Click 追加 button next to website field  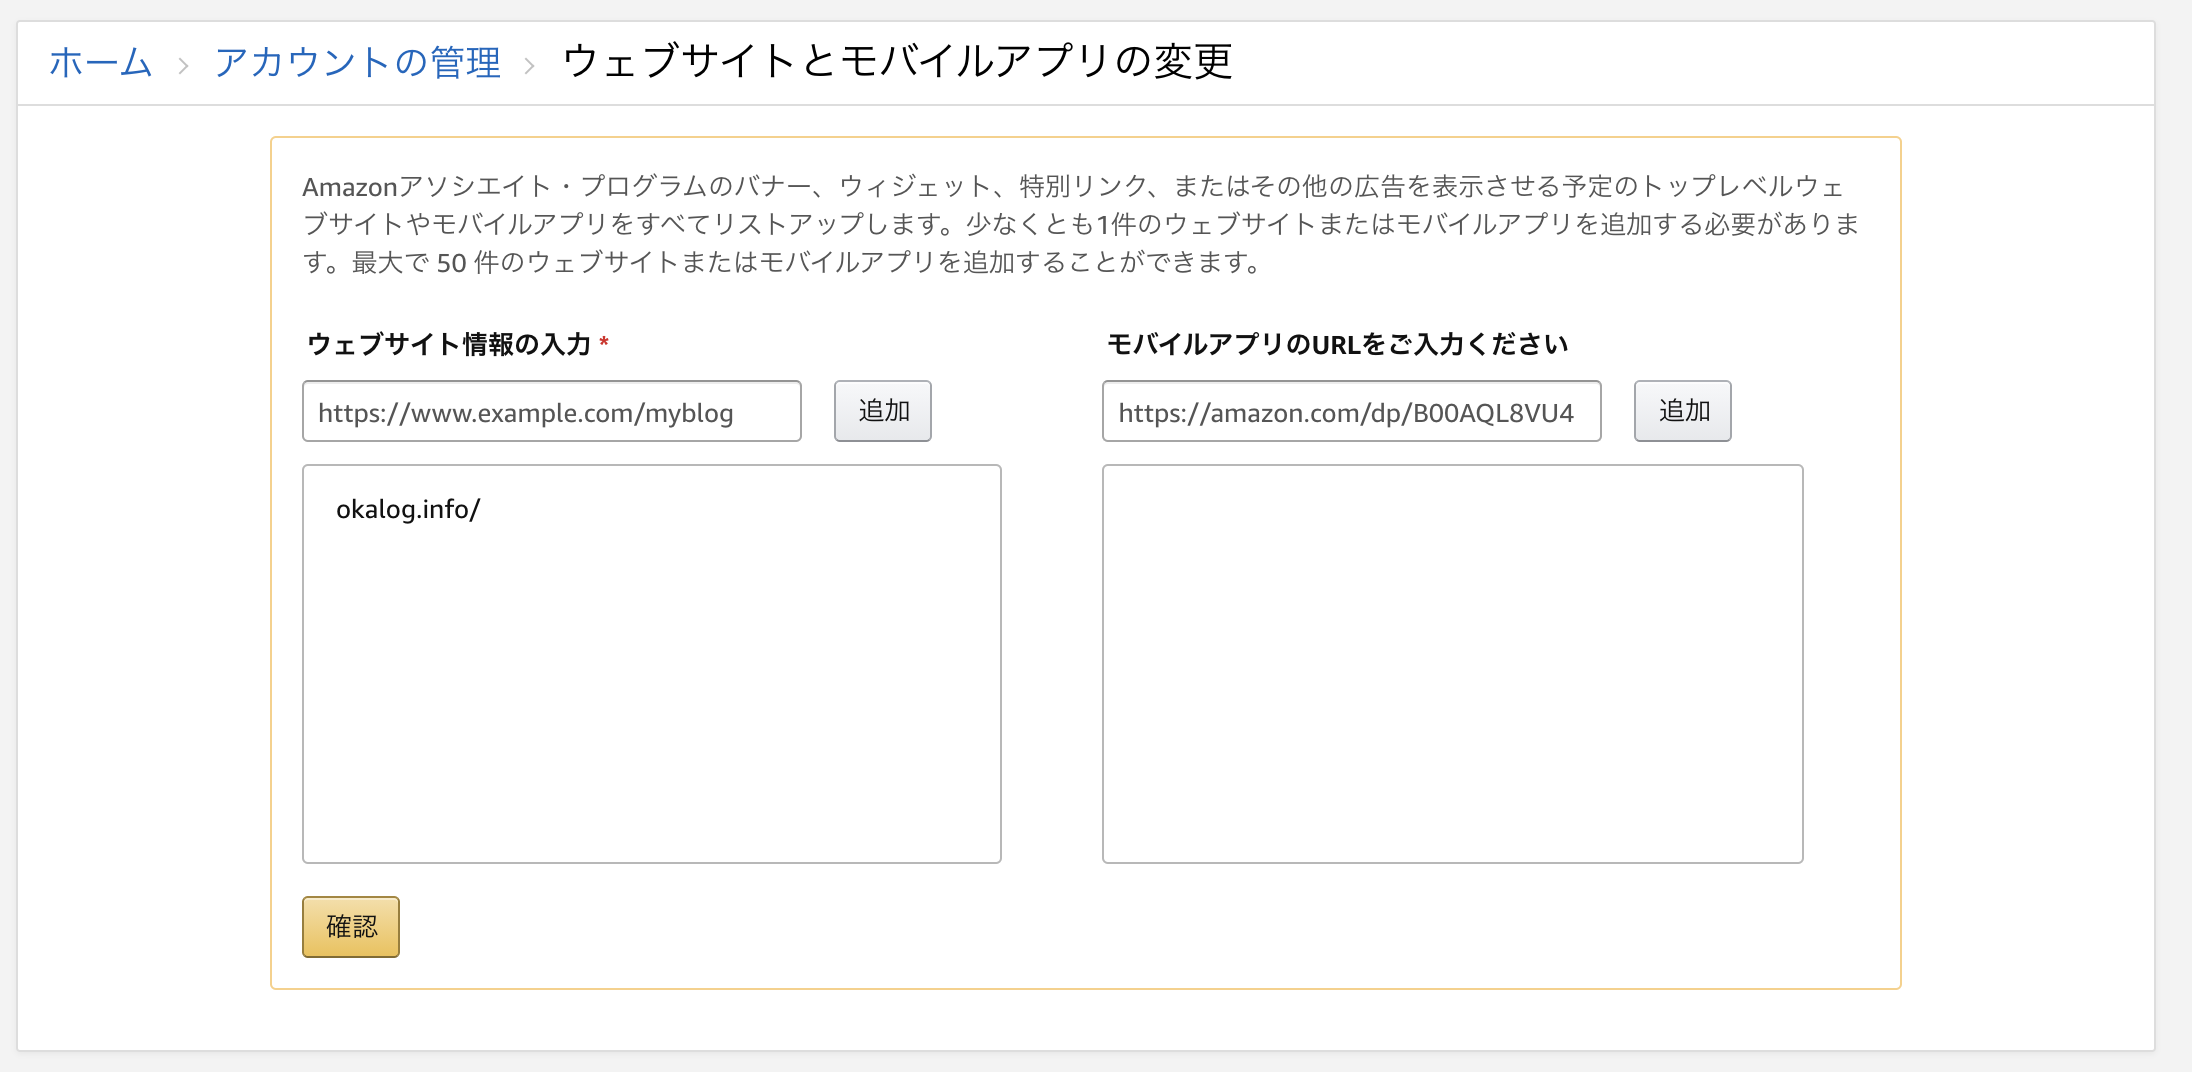(x=883, y=411)
